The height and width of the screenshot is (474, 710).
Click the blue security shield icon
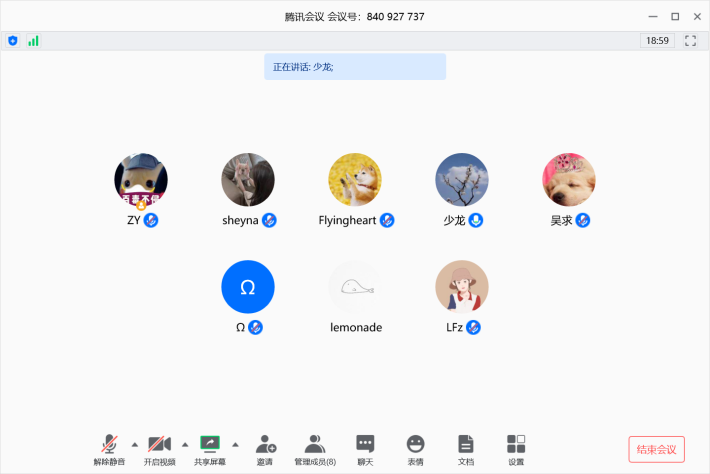point(13,41)
